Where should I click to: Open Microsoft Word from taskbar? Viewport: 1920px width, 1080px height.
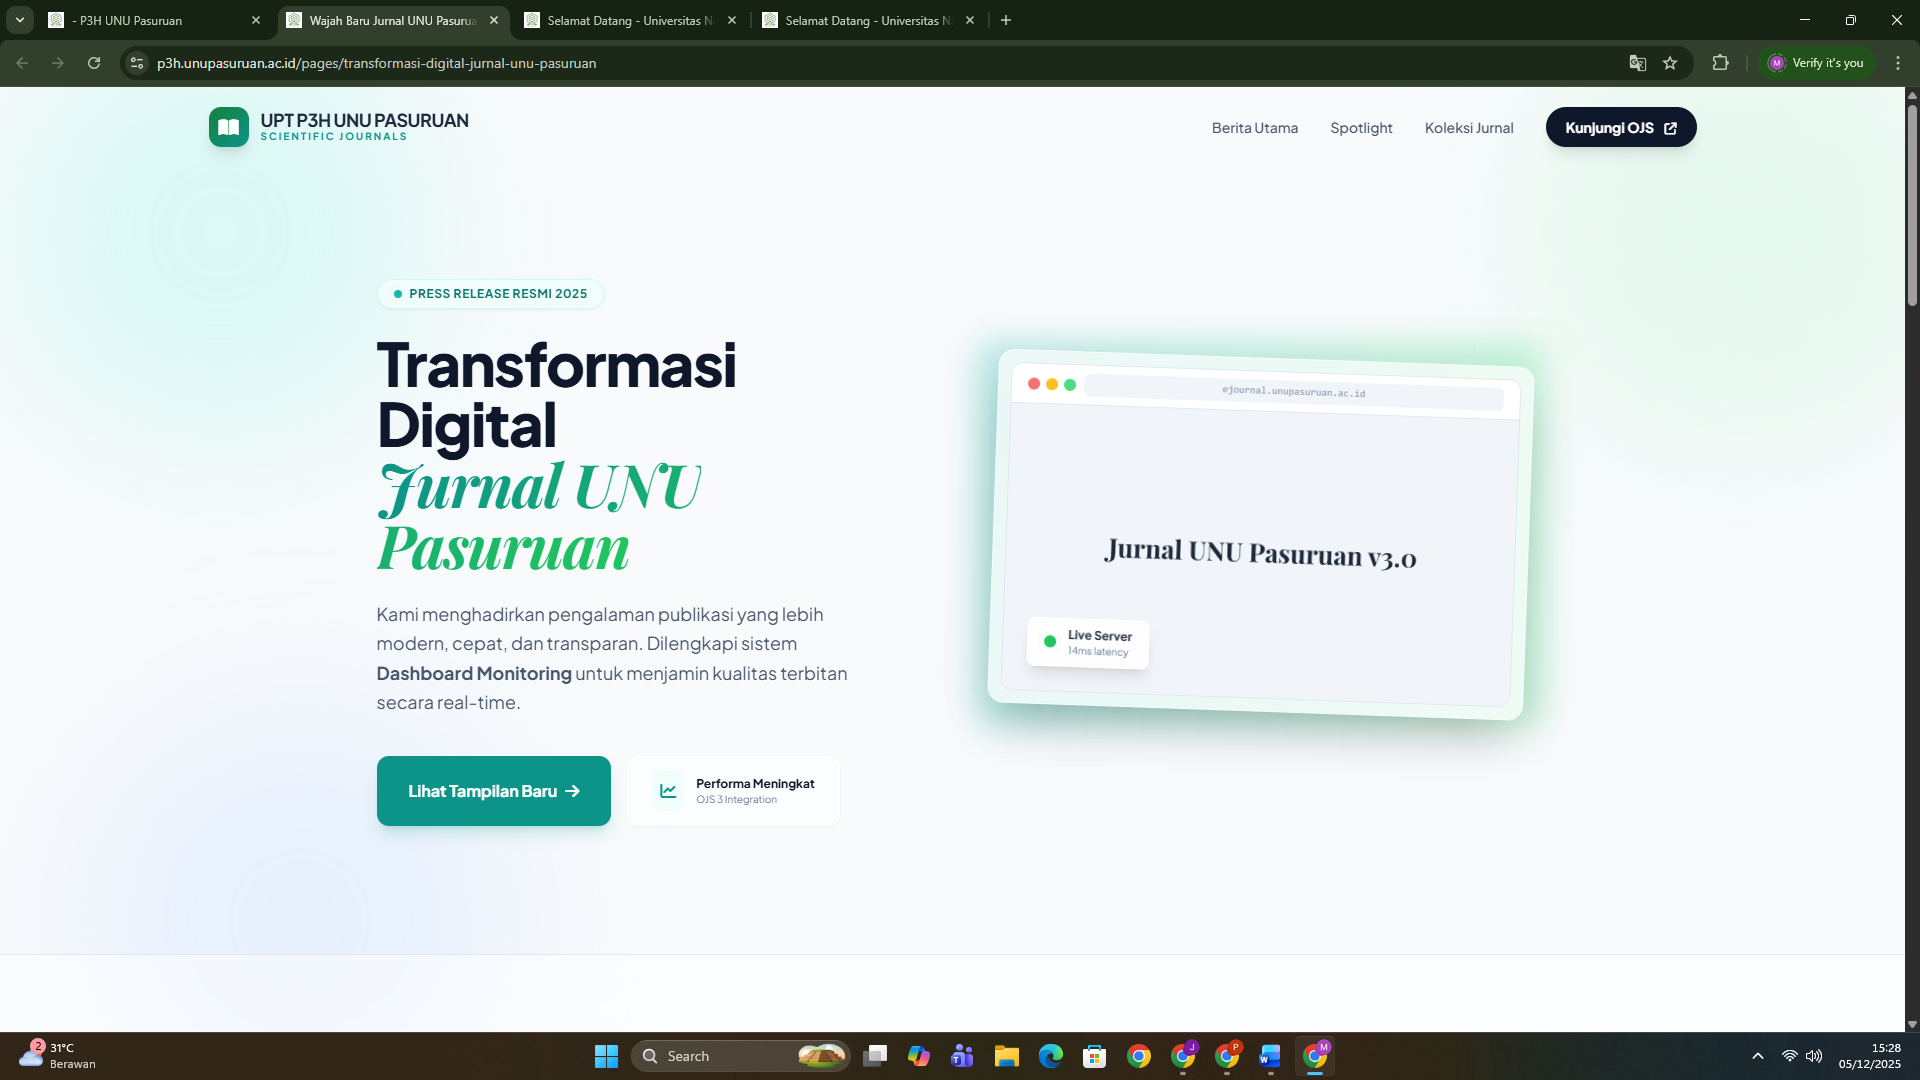pos(1270,1056)
